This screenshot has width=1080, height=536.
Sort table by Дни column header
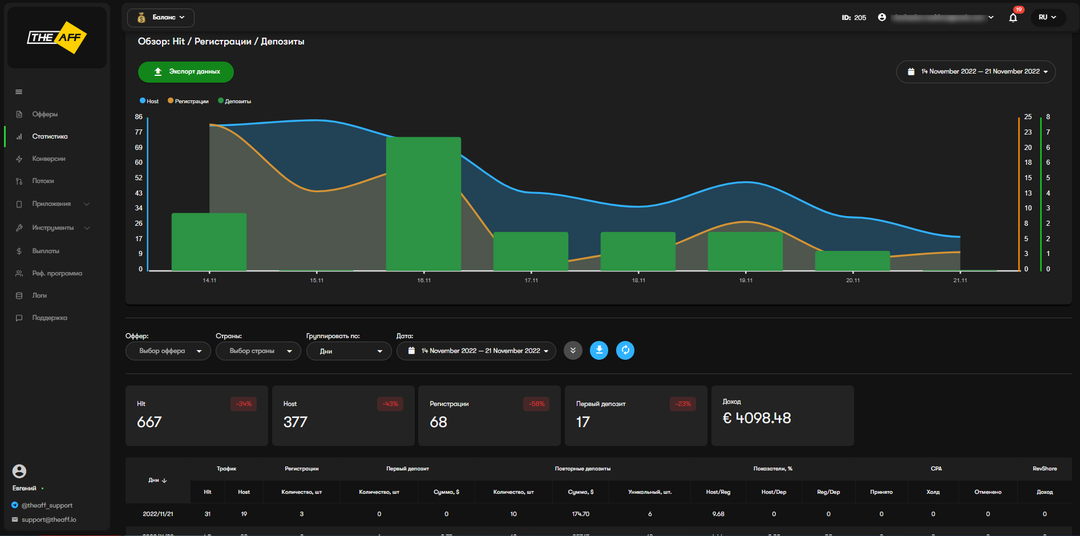pos(157,480)
